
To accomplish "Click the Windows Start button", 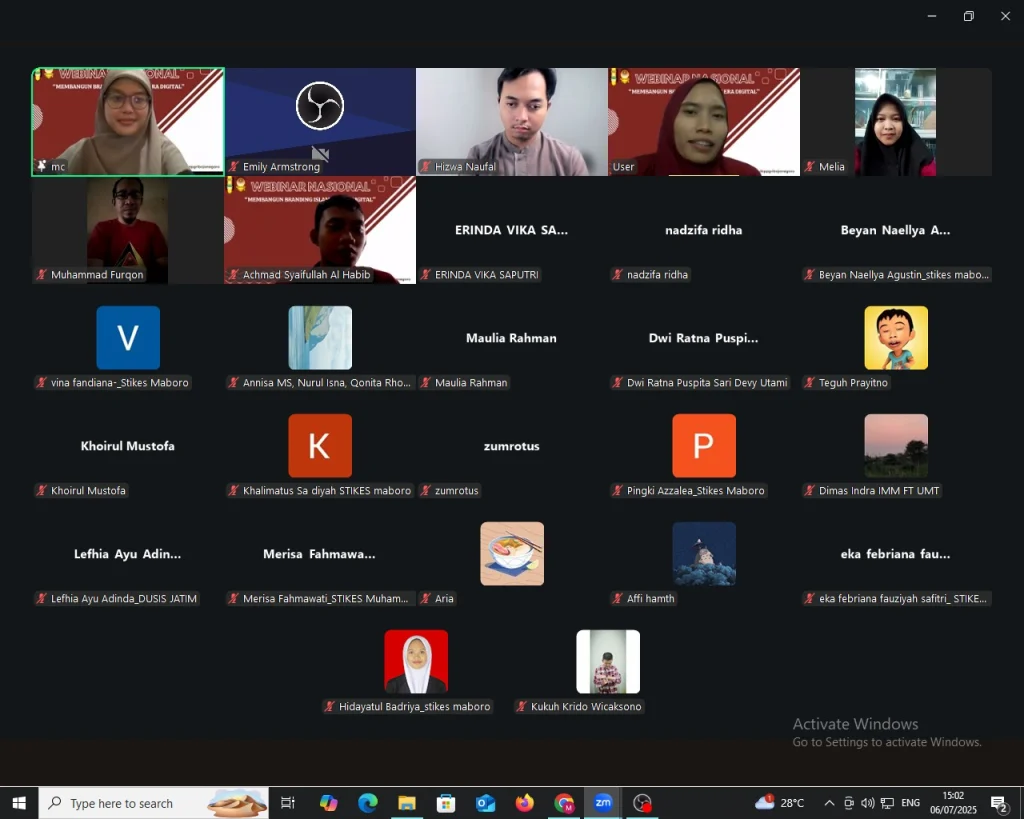I will (x=19, y=802).
